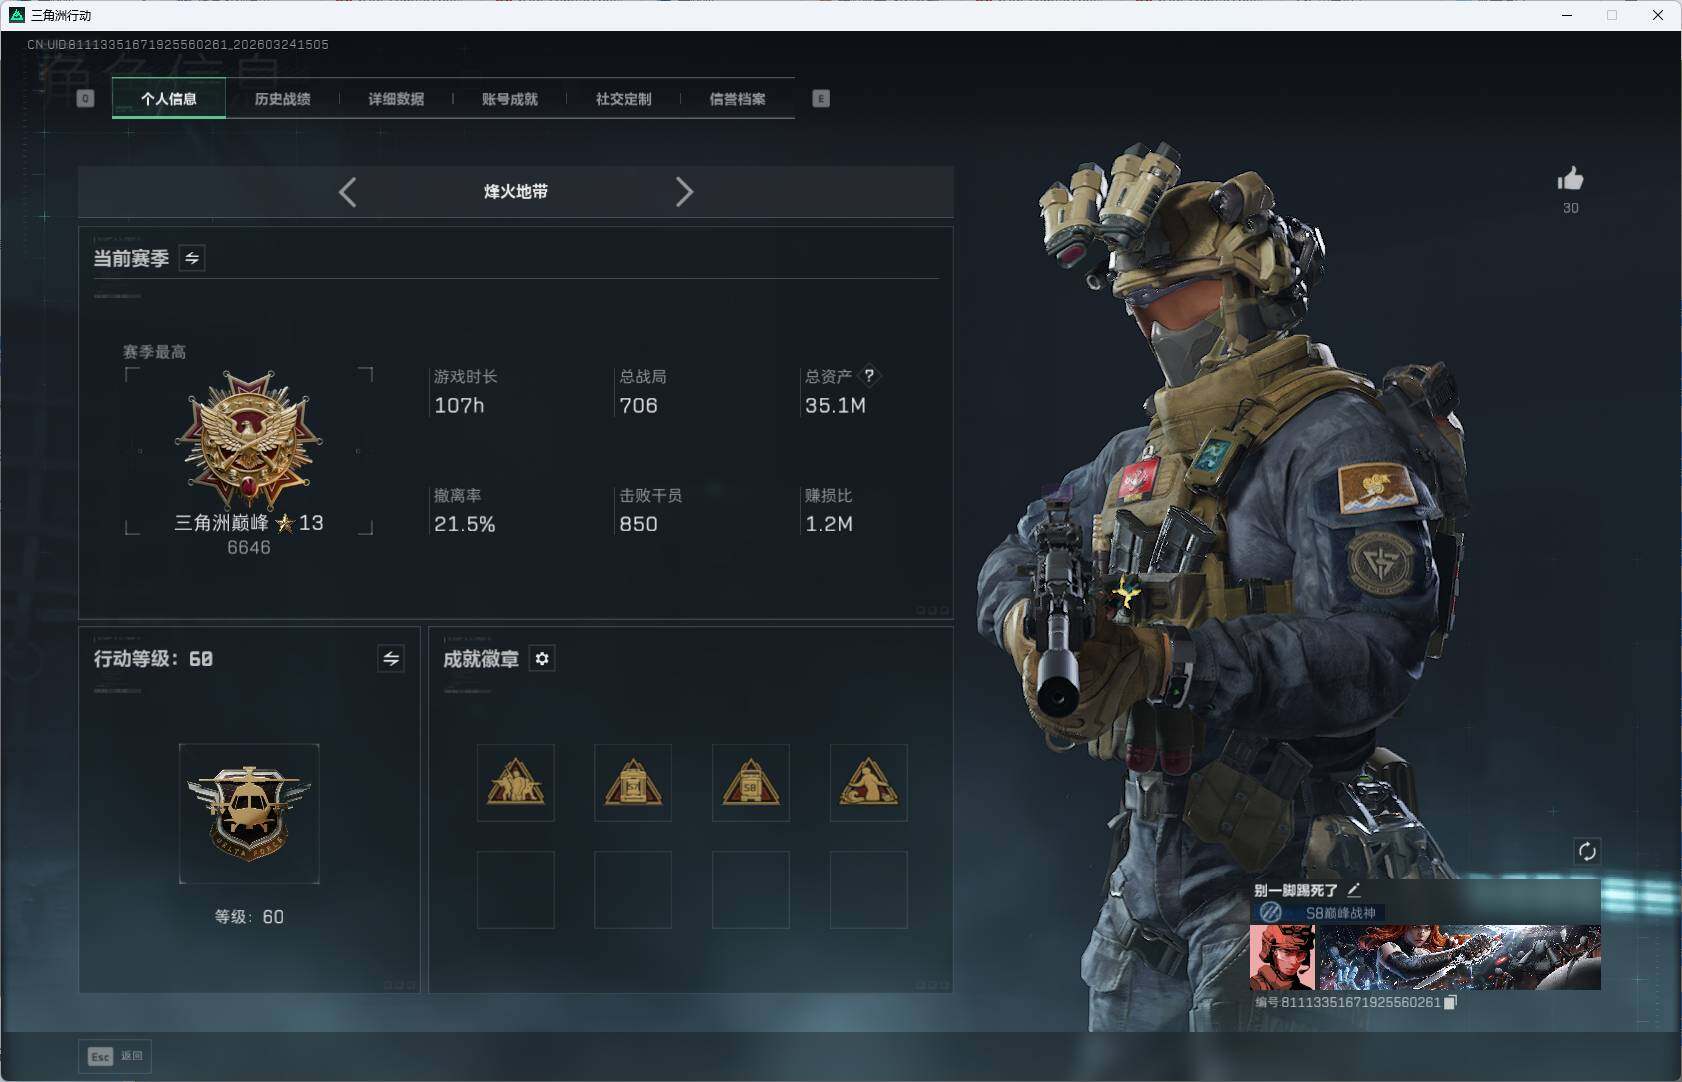Image resolution: width=1682 pixels, height=1082 pixels.
Task: Open the 详细数据 tab
Action: tap(396, 98)
